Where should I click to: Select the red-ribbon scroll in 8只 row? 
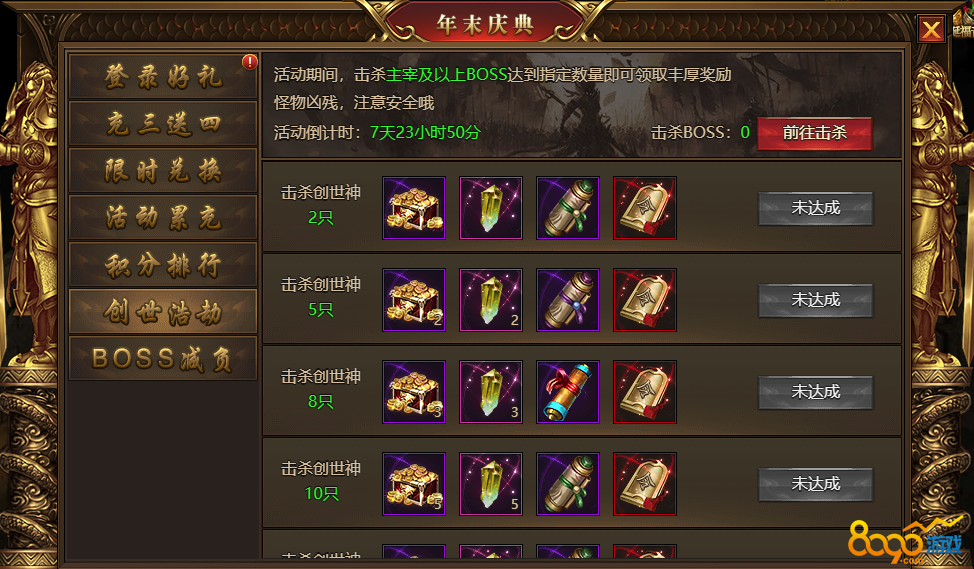coord(568,392)
